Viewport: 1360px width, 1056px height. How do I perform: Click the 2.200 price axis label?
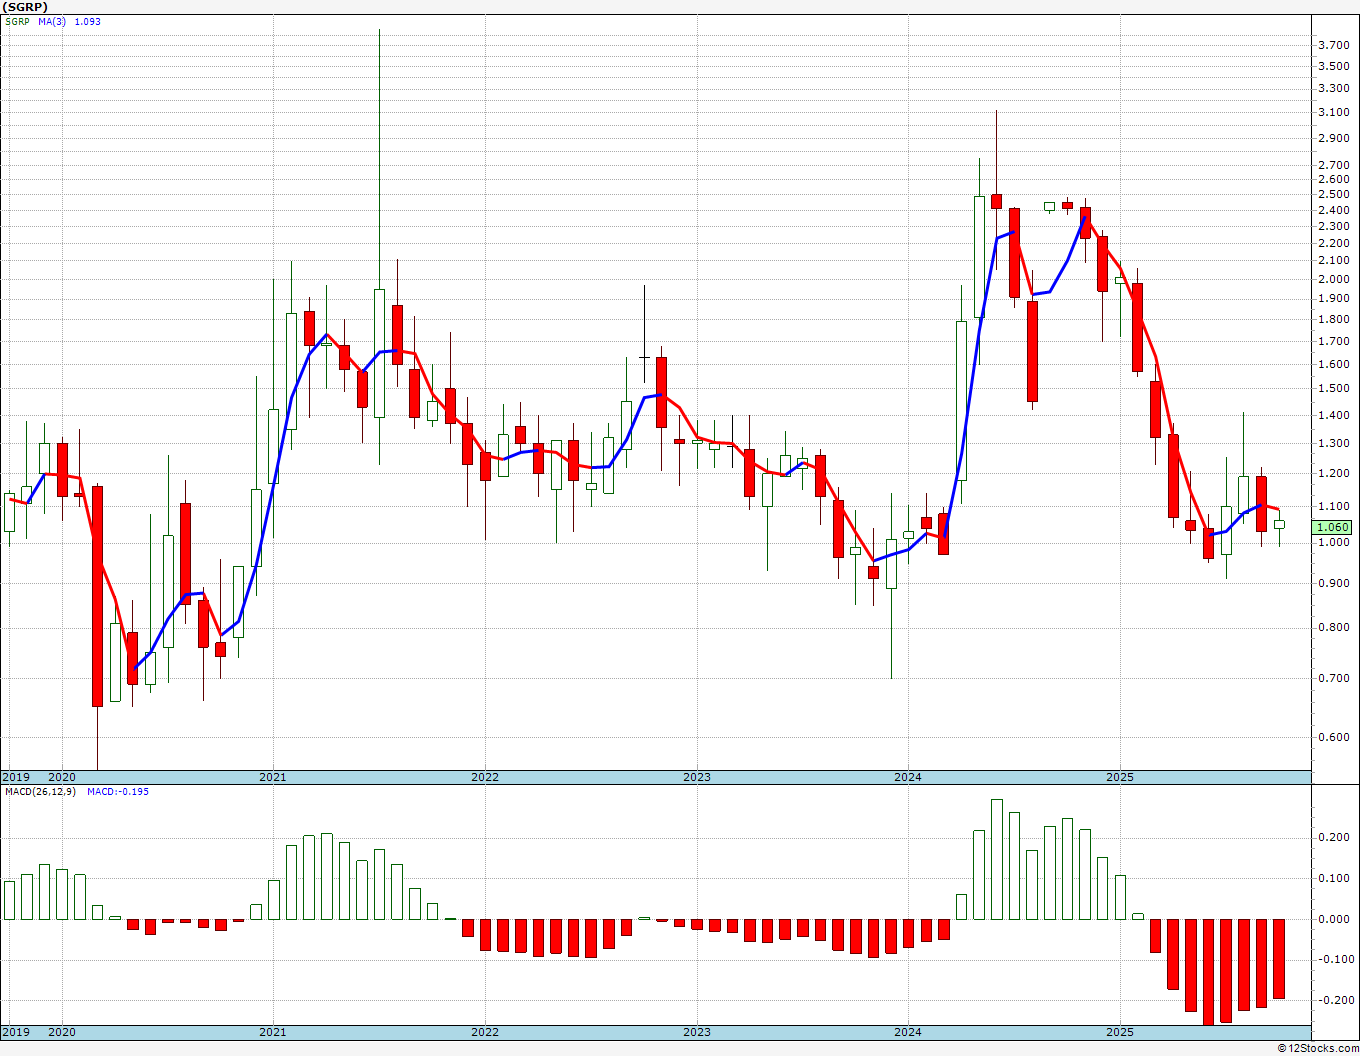click(x=1334, y=243)
